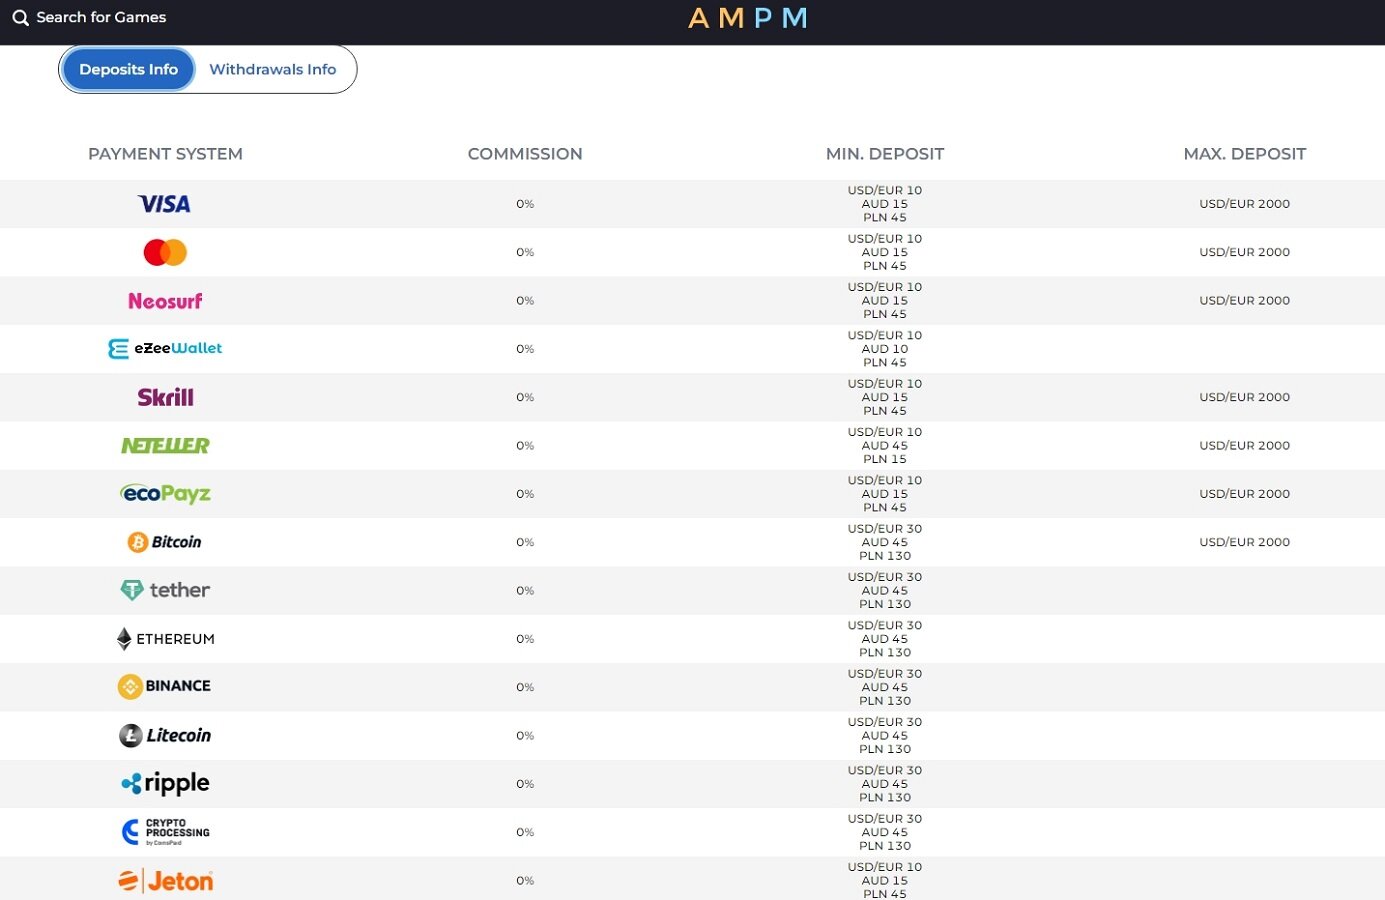Click the Neteller logo
Viewport: 1385px width, 900px height.
coord(165,445)
